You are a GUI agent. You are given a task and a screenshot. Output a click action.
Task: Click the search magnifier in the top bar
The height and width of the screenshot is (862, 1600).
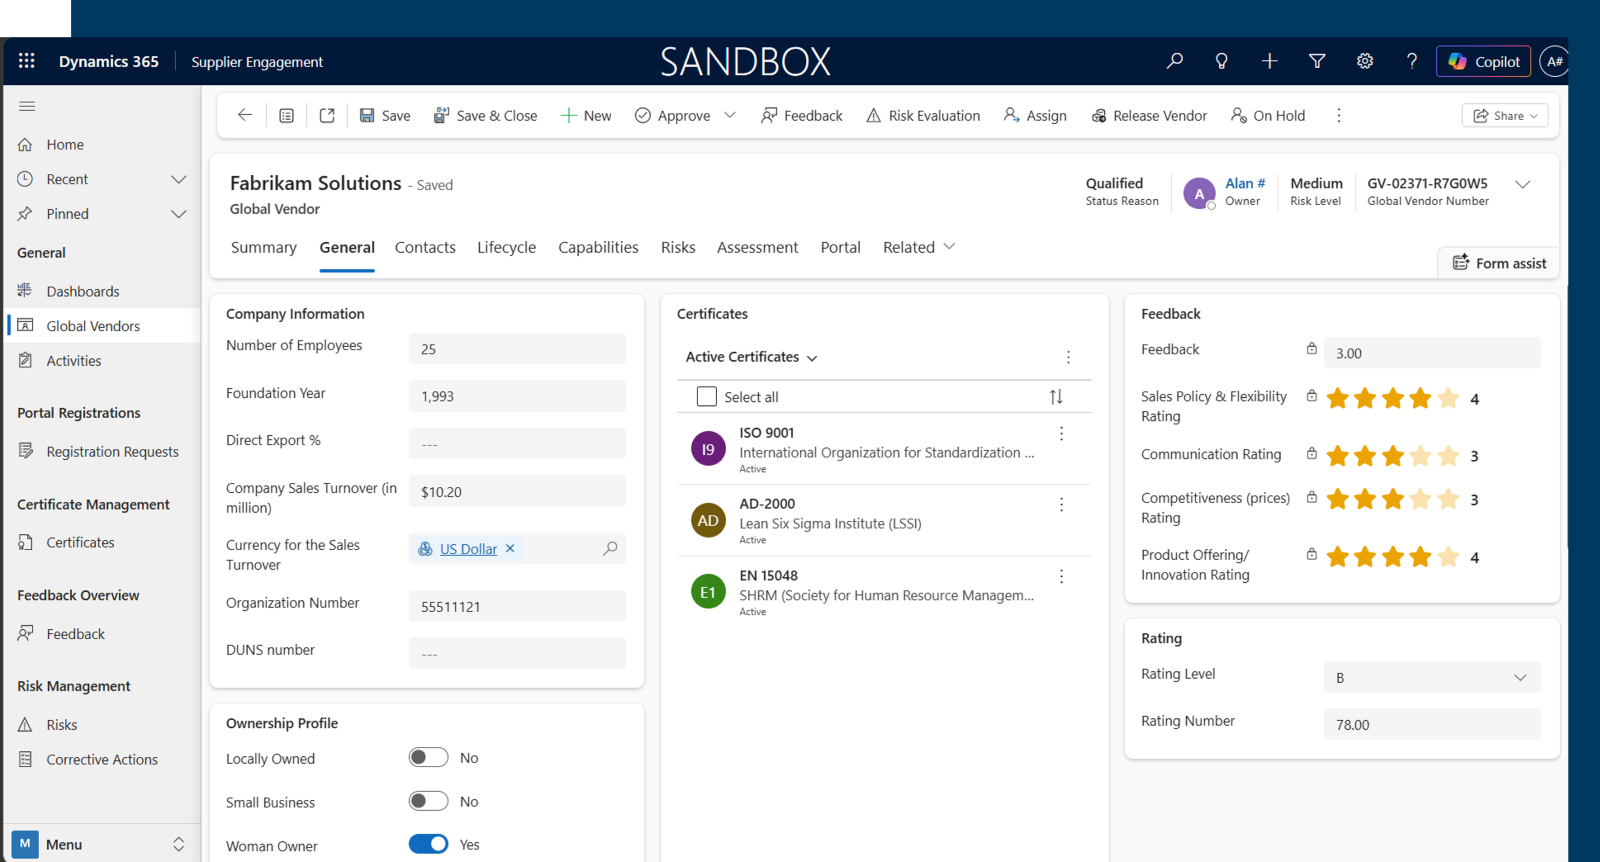coord(1175,61)
